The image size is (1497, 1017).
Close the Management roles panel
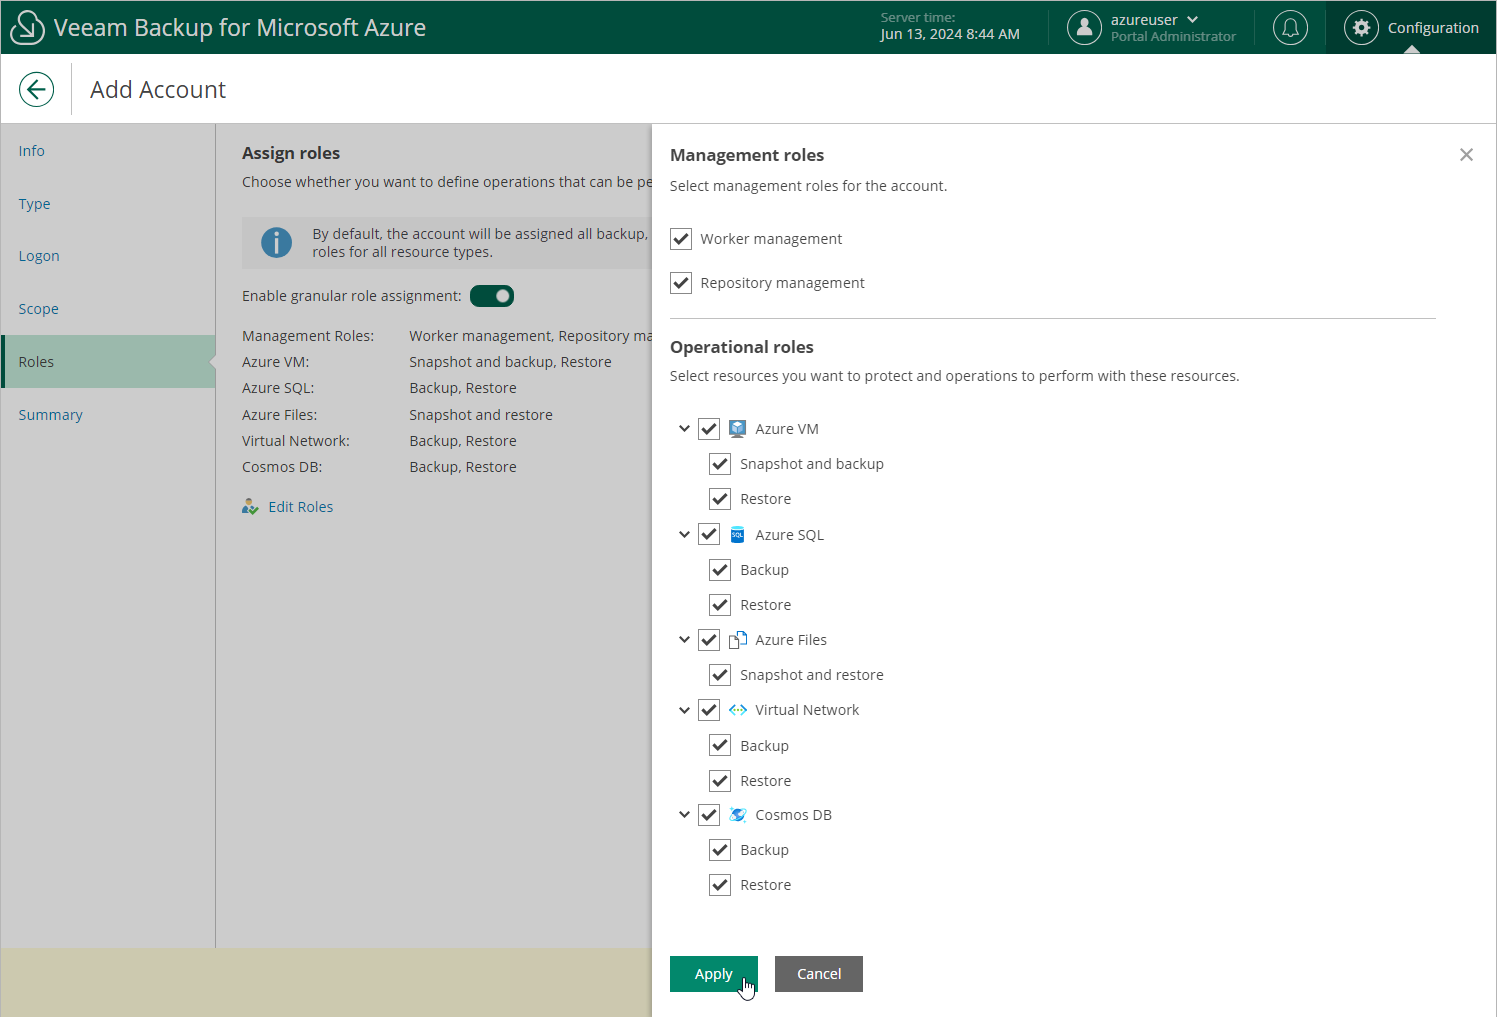click(x=1466, y=155)
